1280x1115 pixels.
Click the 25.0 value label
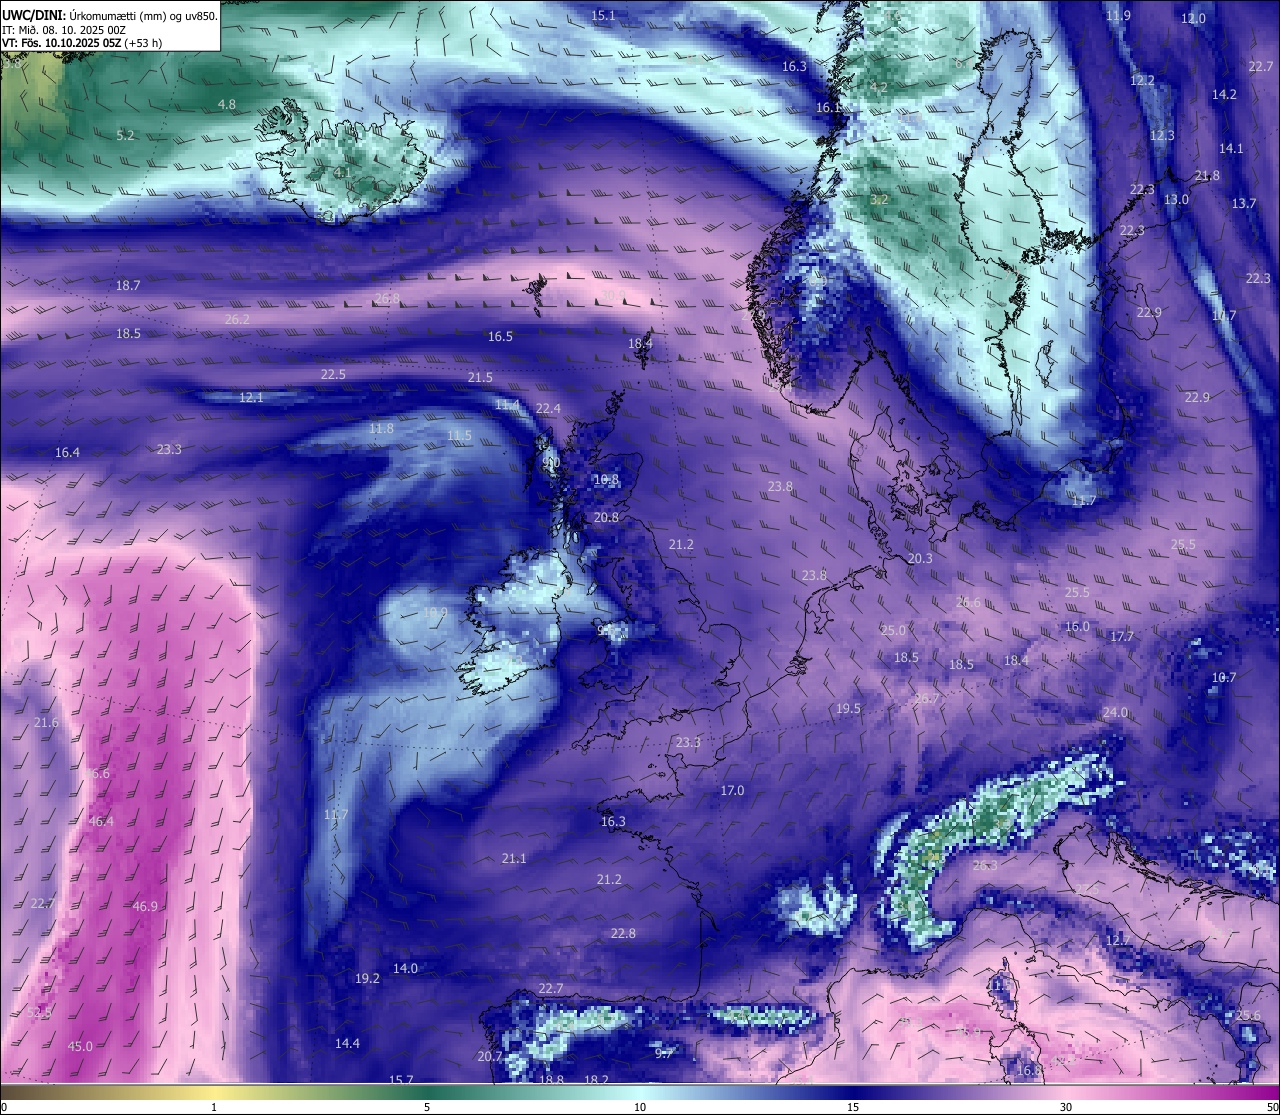point(893,630)
